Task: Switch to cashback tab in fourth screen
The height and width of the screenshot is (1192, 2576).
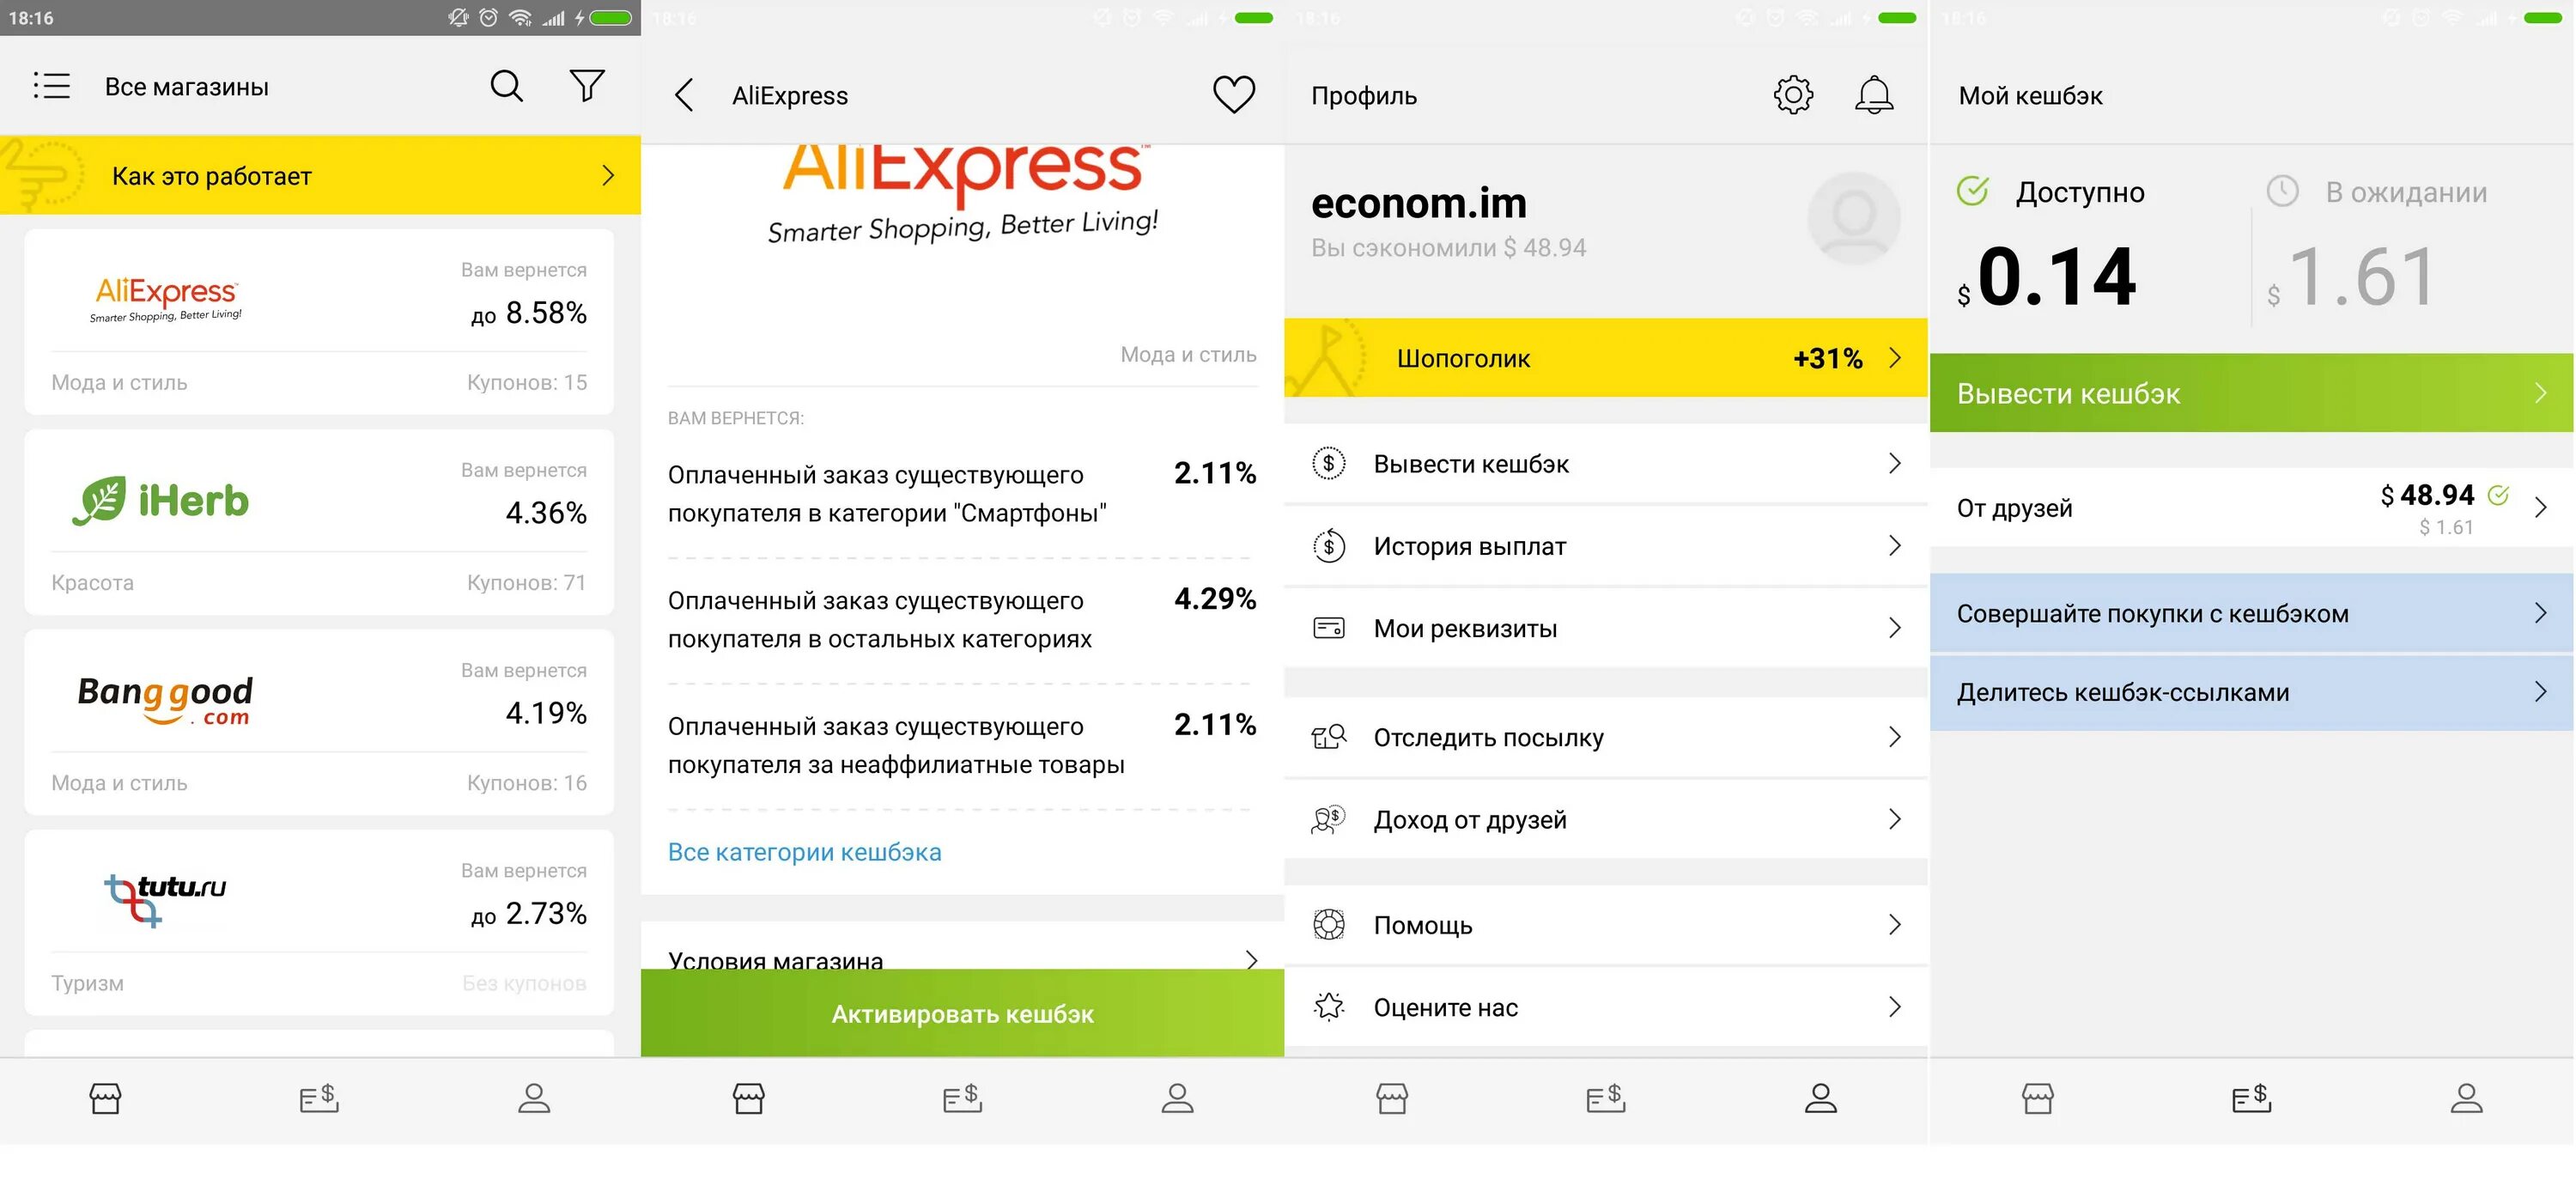Action: (2251, 1098)
